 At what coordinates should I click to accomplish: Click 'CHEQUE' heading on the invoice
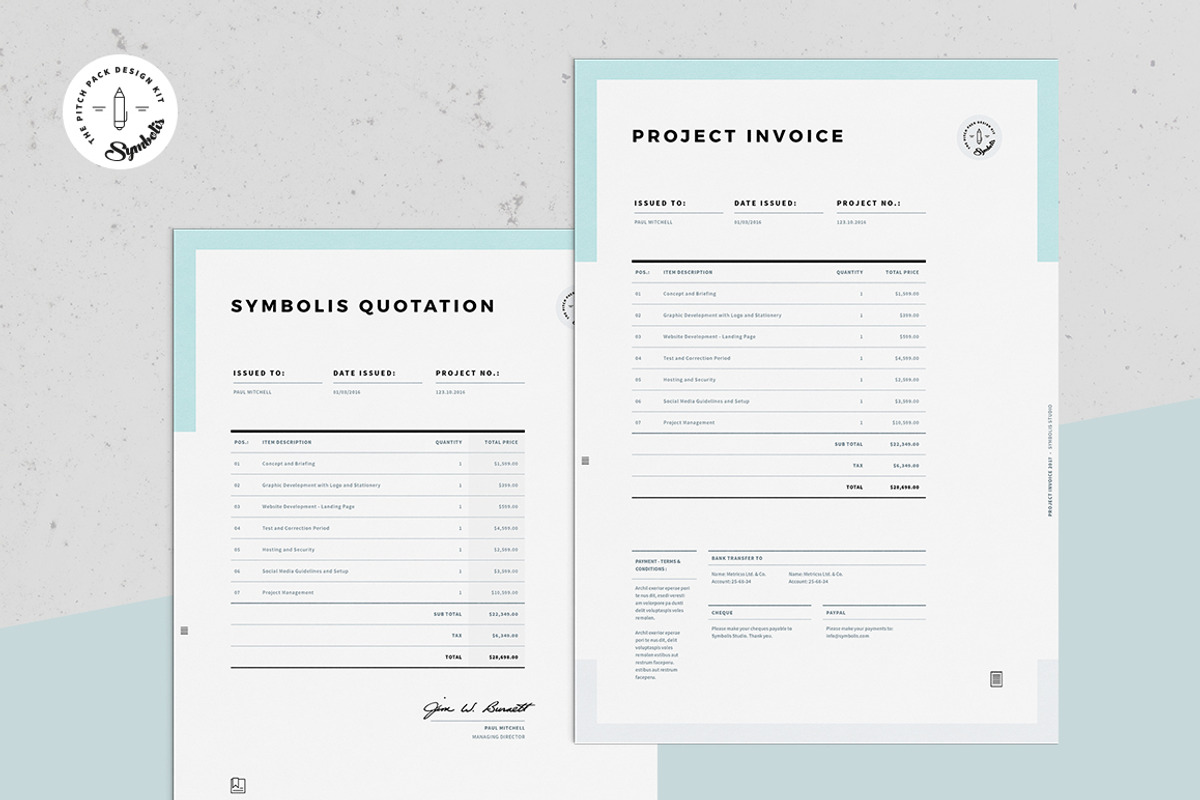(x=722, y=612)
